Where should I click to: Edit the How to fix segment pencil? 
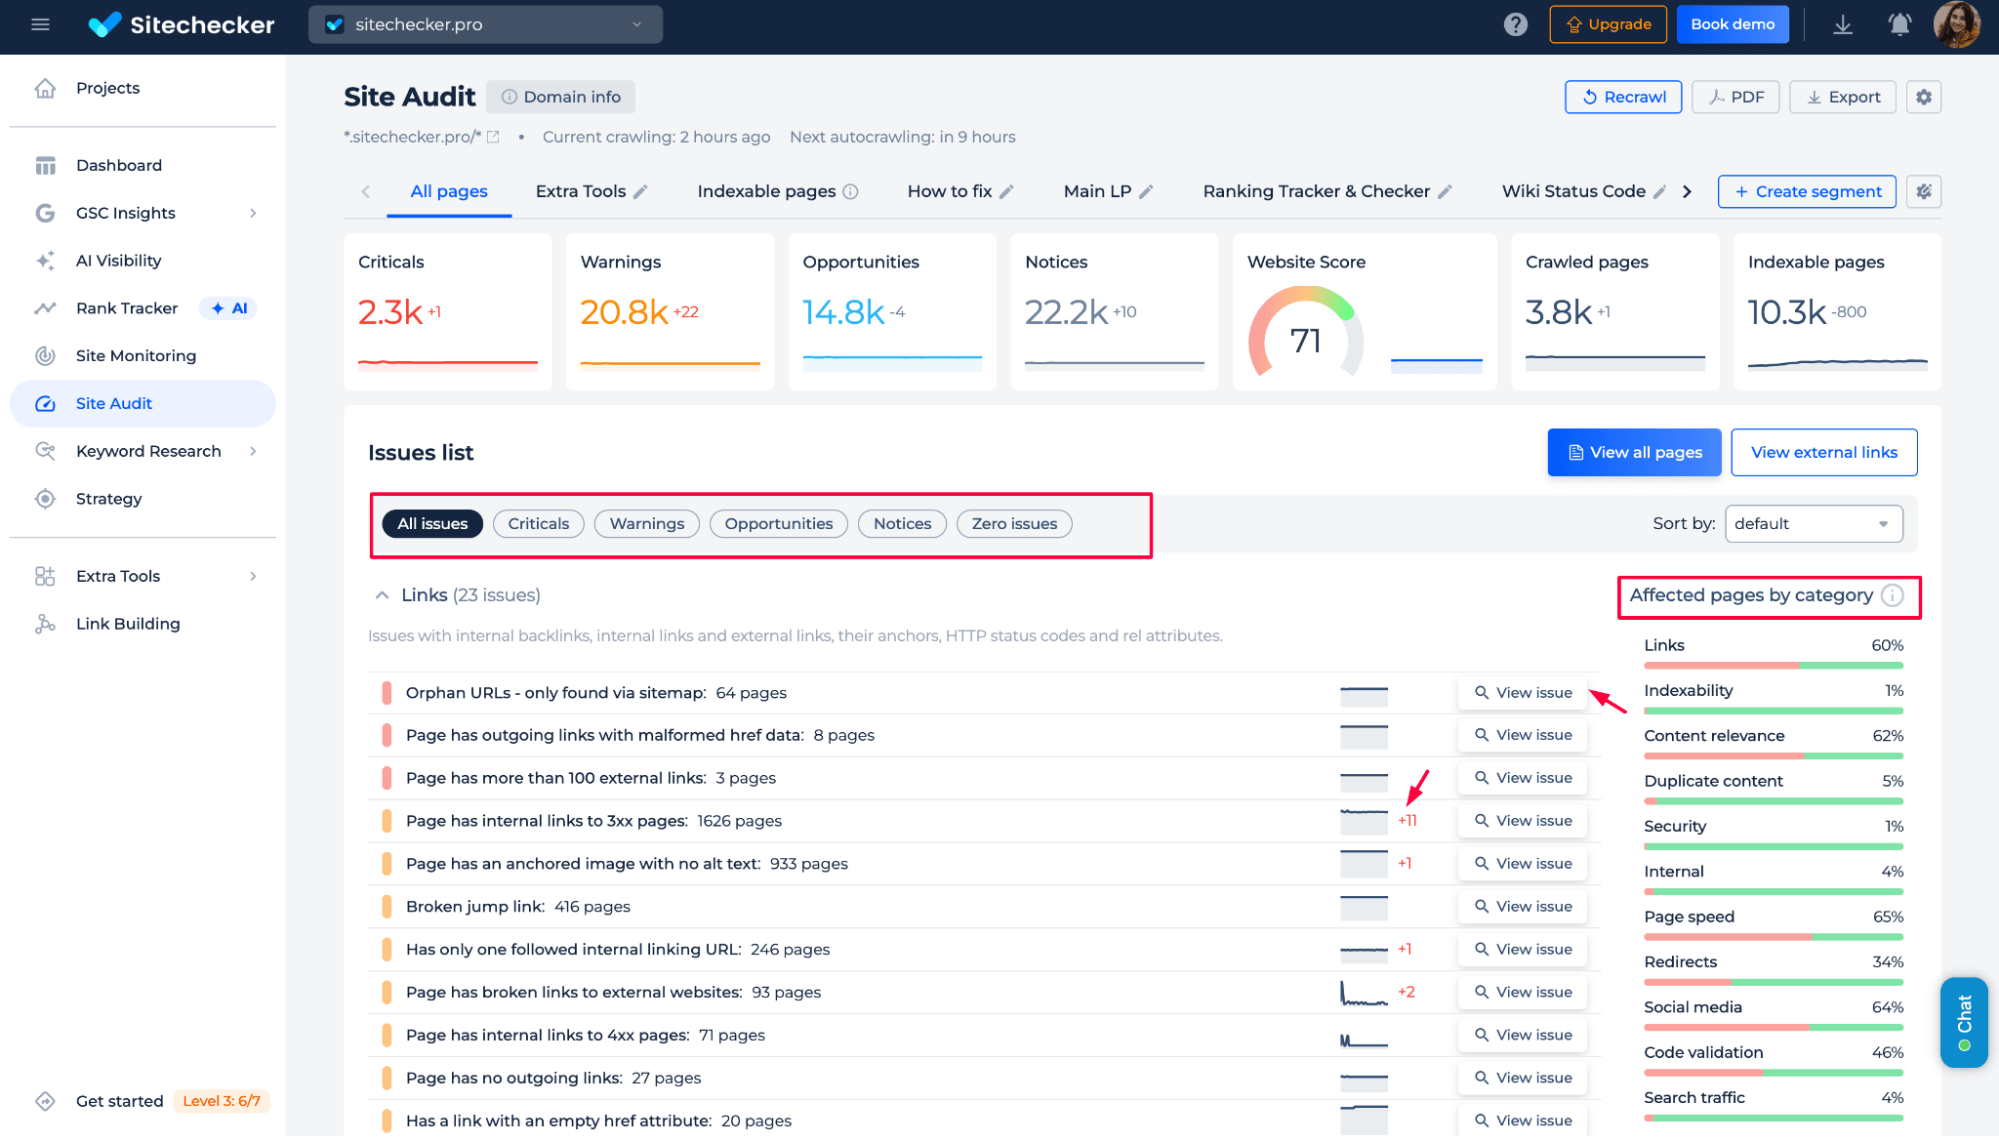pyautogui.click(x=1006, y=191)
